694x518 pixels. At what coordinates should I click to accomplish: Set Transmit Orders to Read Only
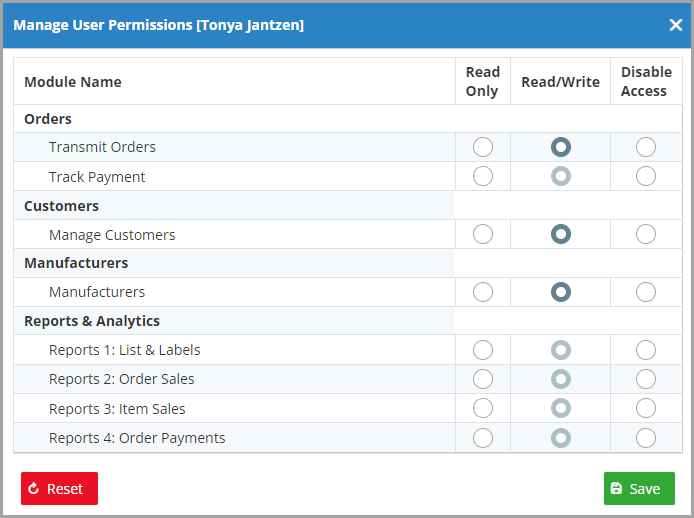pyautogui.click(x=482, y=147)
